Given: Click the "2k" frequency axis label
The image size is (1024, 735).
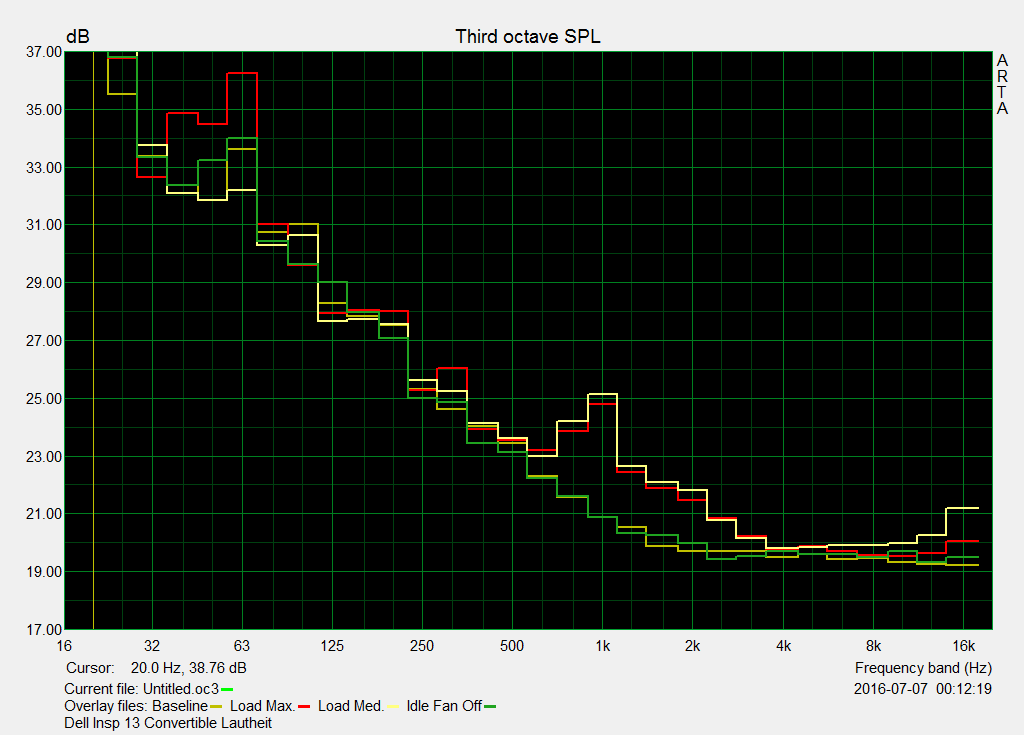Looking at the screenshot, I should click(692, 646).
